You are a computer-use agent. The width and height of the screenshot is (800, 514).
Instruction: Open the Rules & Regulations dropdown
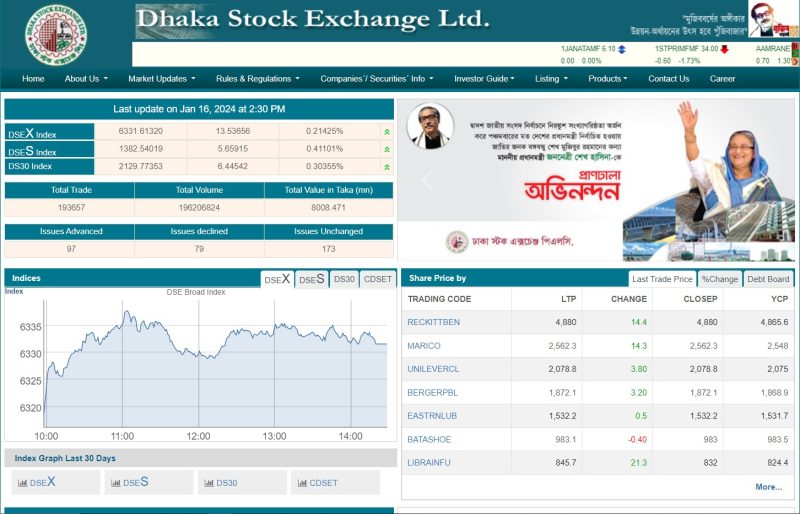[x=257, y=79]
